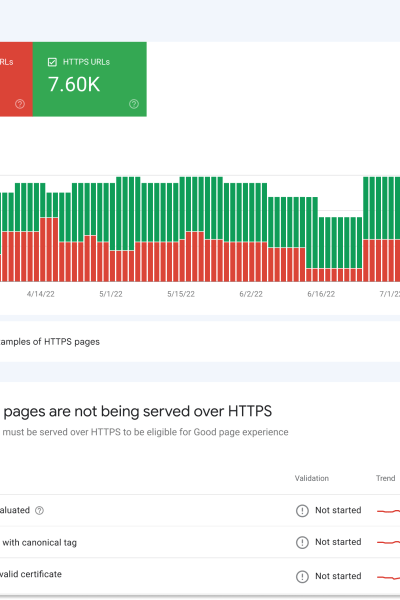Click 'pages are not being served over HTTPS' heading
The height and width of the screenshot is (600, 400).
(x=137, y=411)
